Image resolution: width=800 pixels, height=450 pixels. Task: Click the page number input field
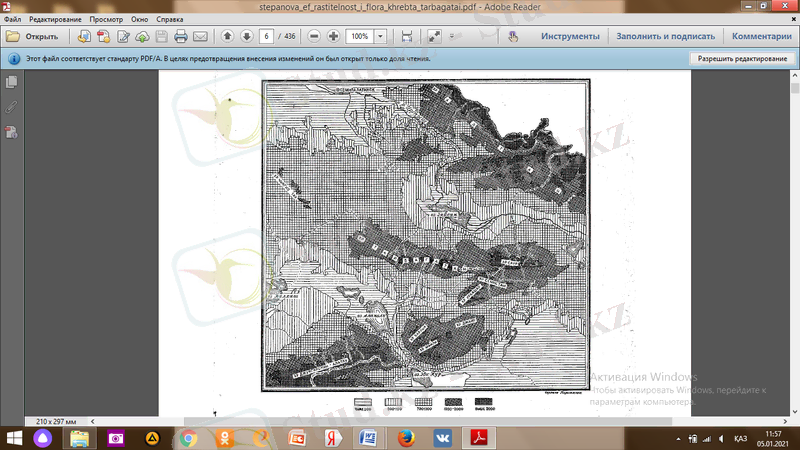[x=267, y=37]
